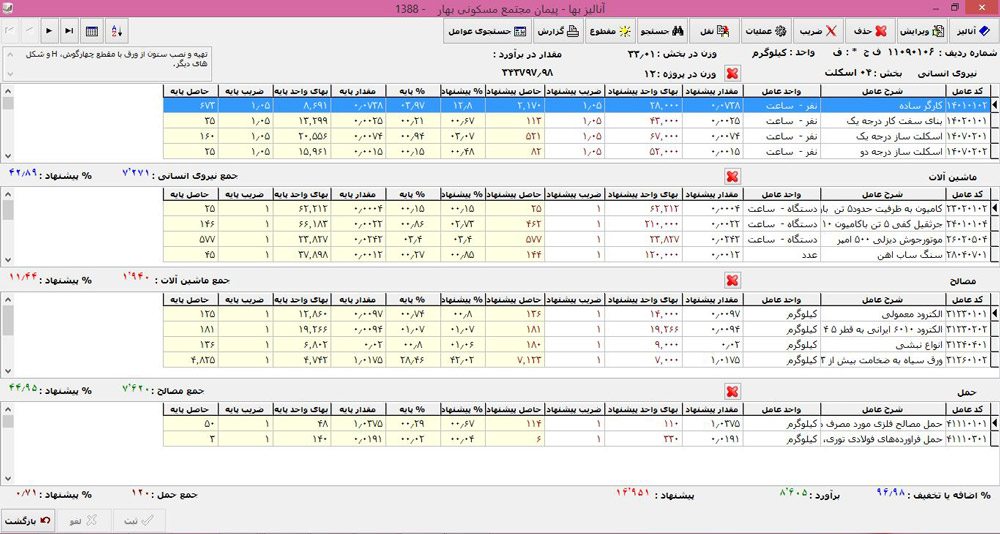Jump to the last record arrow

pos(68,32)
